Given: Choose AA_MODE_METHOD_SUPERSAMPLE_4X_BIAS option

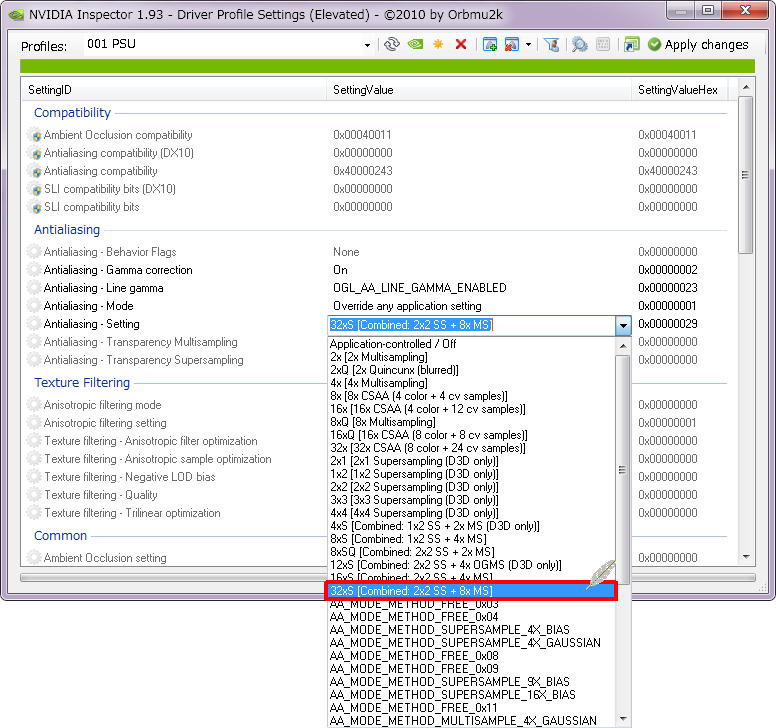Looking at the screenshot, I should point(472,630).
